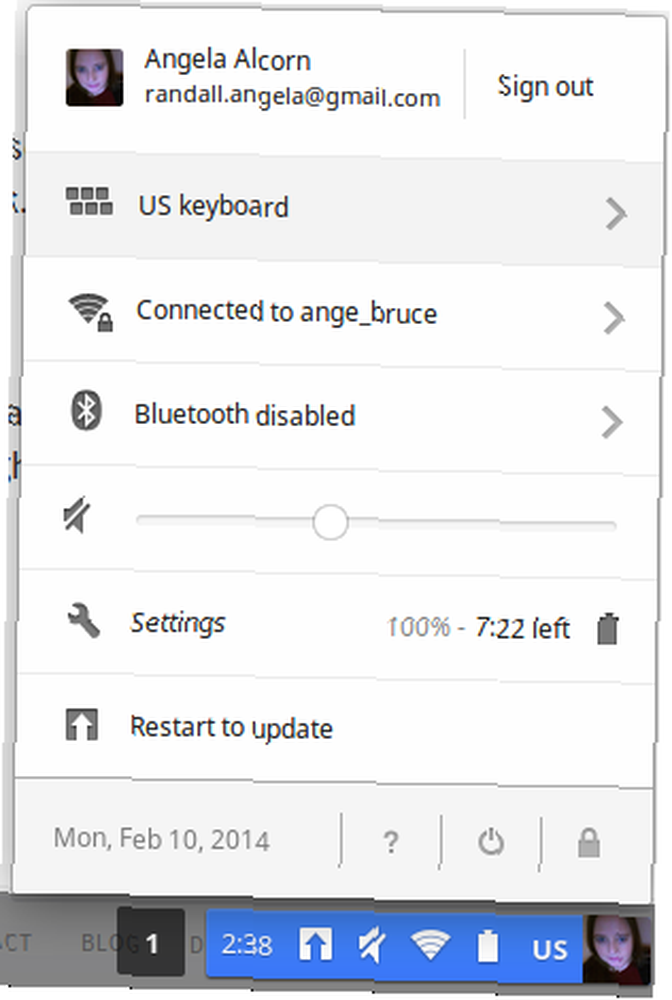The width and height of the screenshot is (672, 1000).
Task: Click the Sign out button
Action: (545, 87)
